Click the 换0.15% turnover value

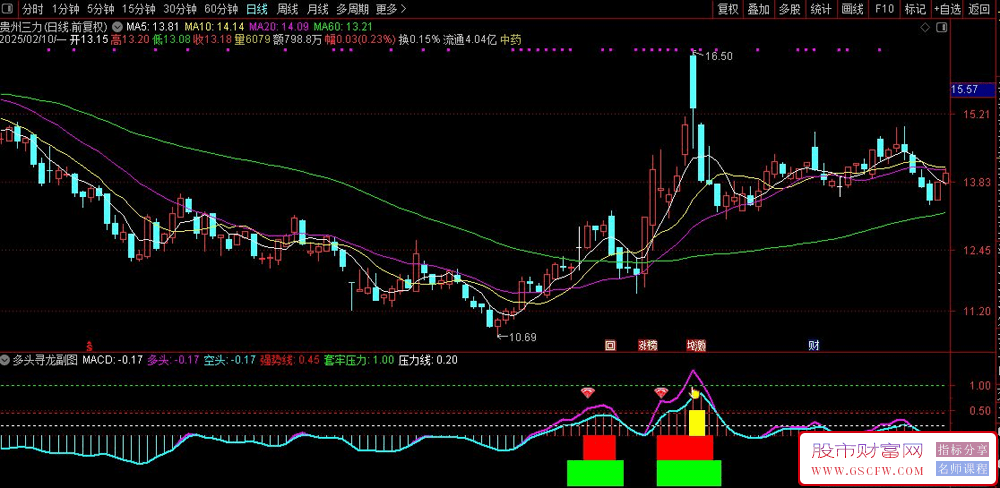(420, 40)
